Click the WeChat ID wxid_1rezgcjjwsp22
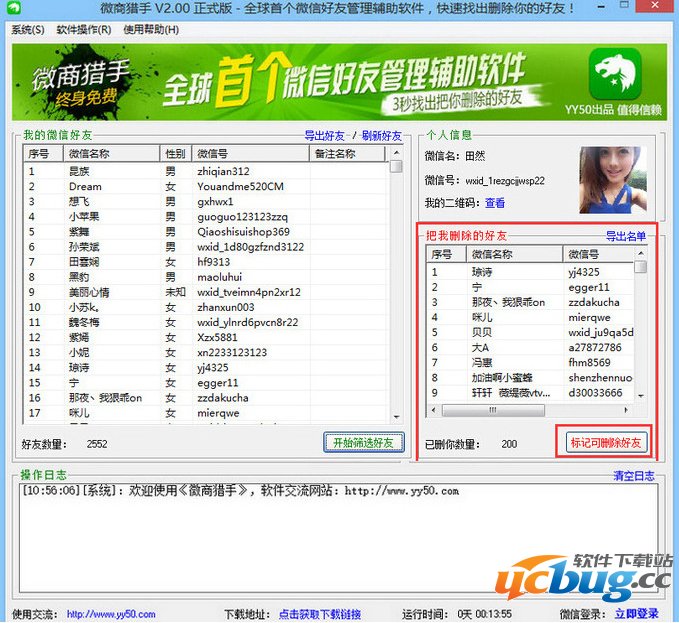Viewport: 679px width, 623px height. tap(505, 181)
